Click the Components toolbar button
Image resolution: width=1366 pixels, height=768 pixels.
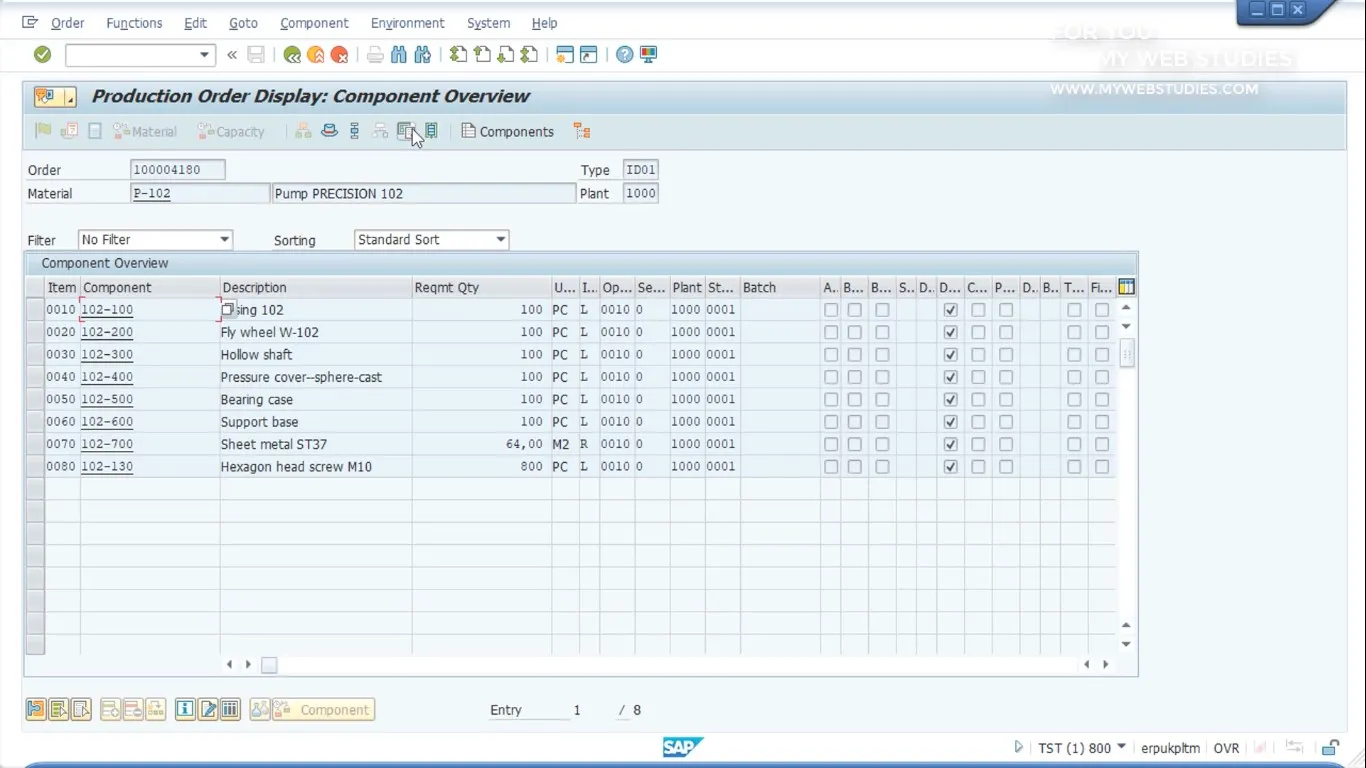pos(507,131)
